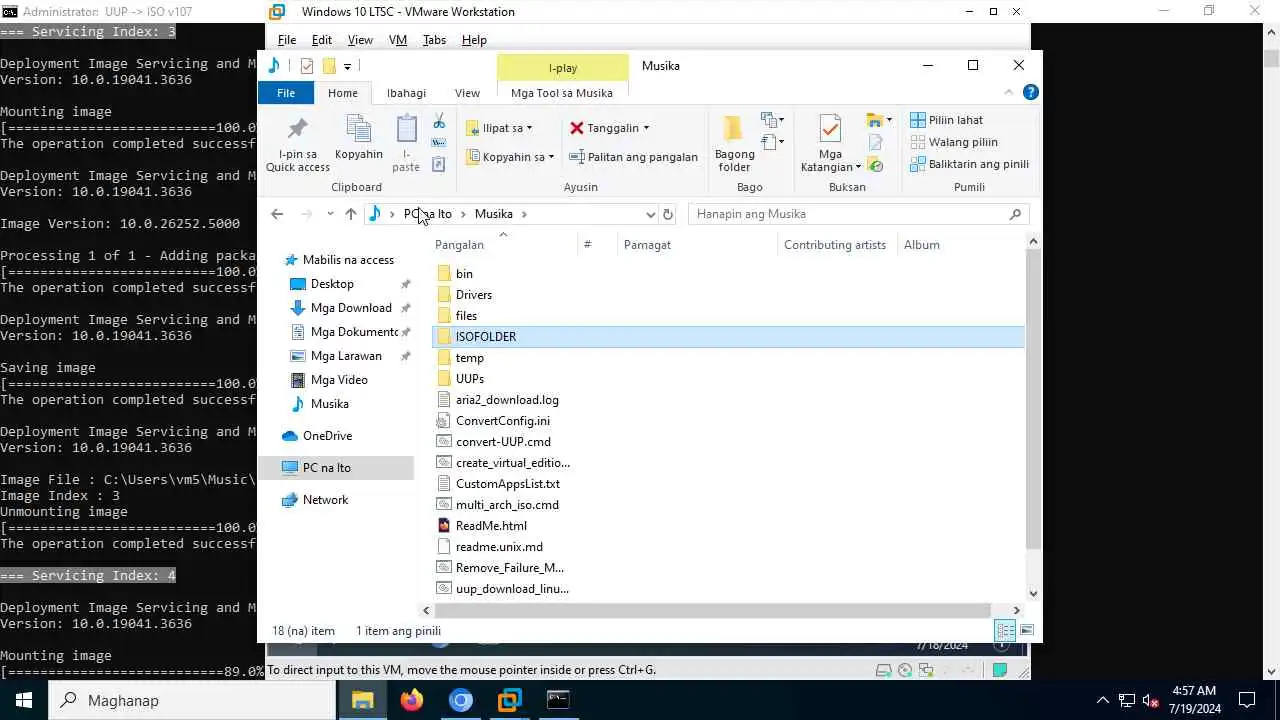Collapse the ribbon chevron
This screenshot has width=1280, height=720.
[1008, 92]
